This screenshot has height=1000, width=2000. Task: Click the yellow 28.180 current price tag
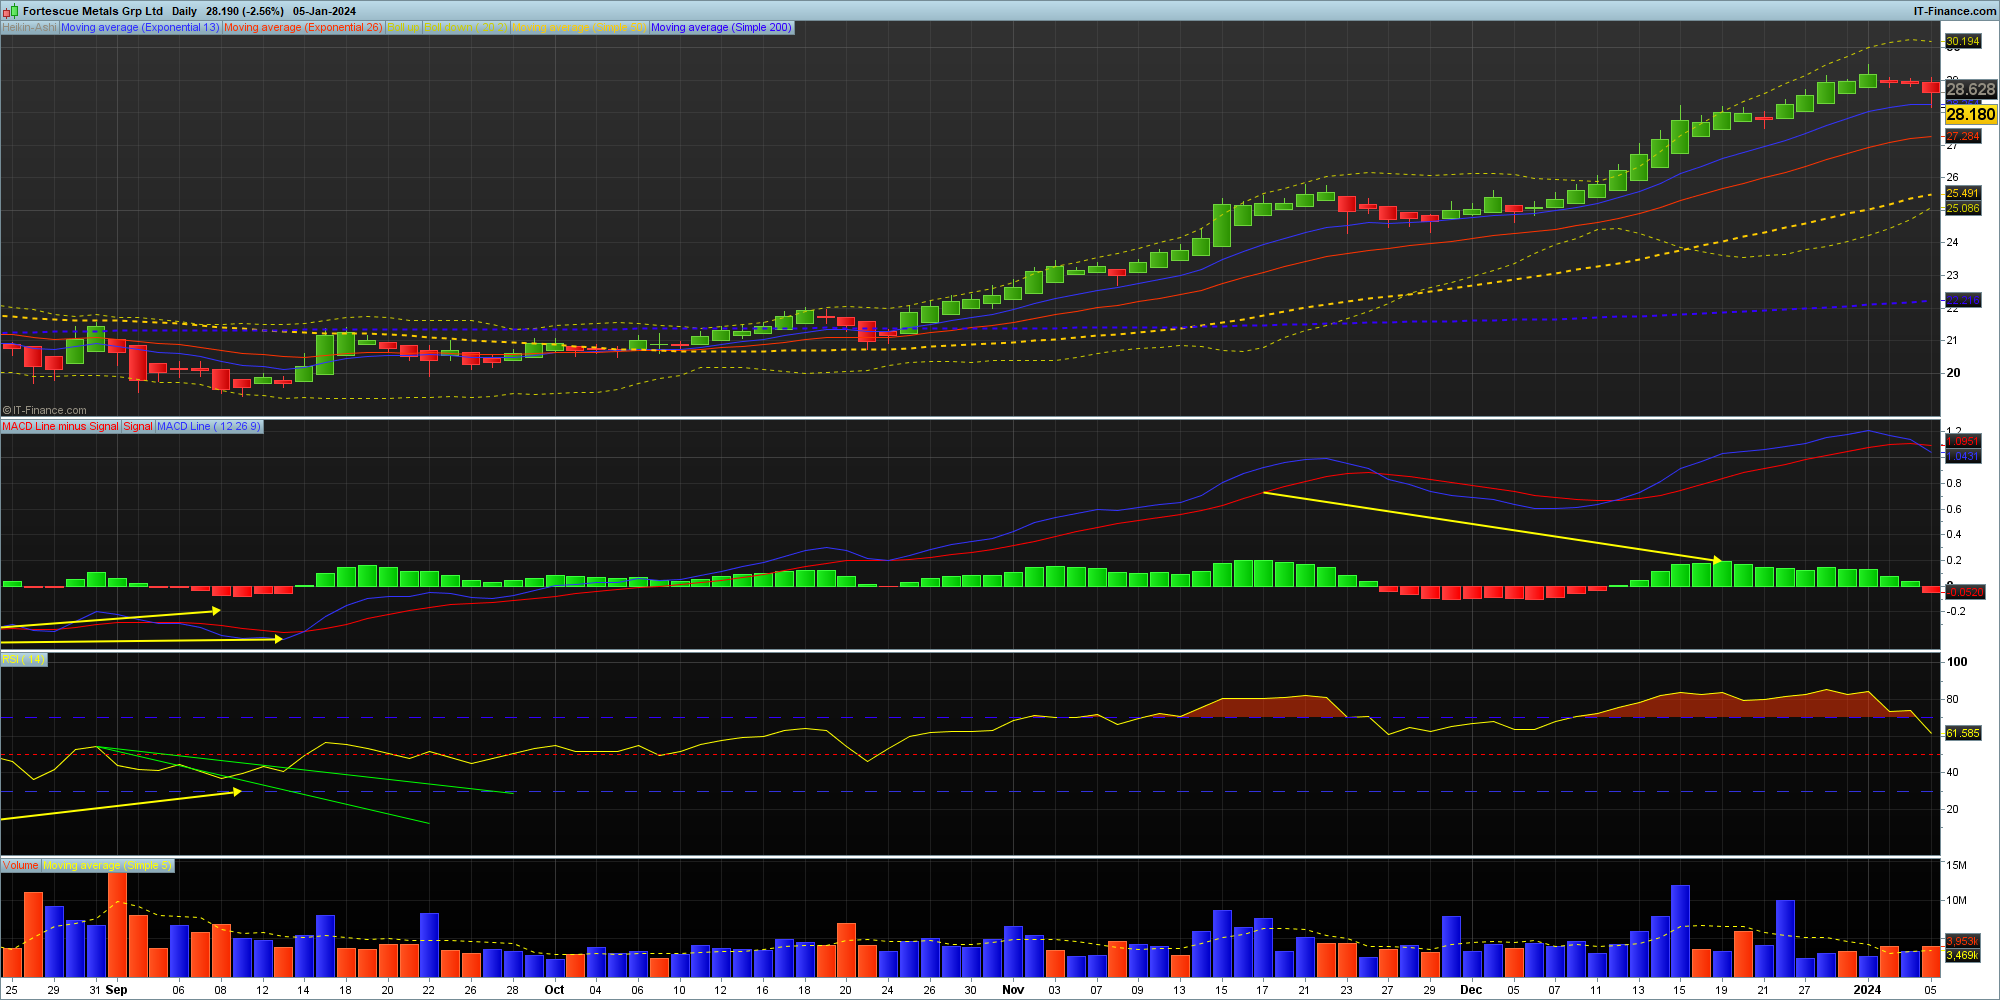[1970, 115]
